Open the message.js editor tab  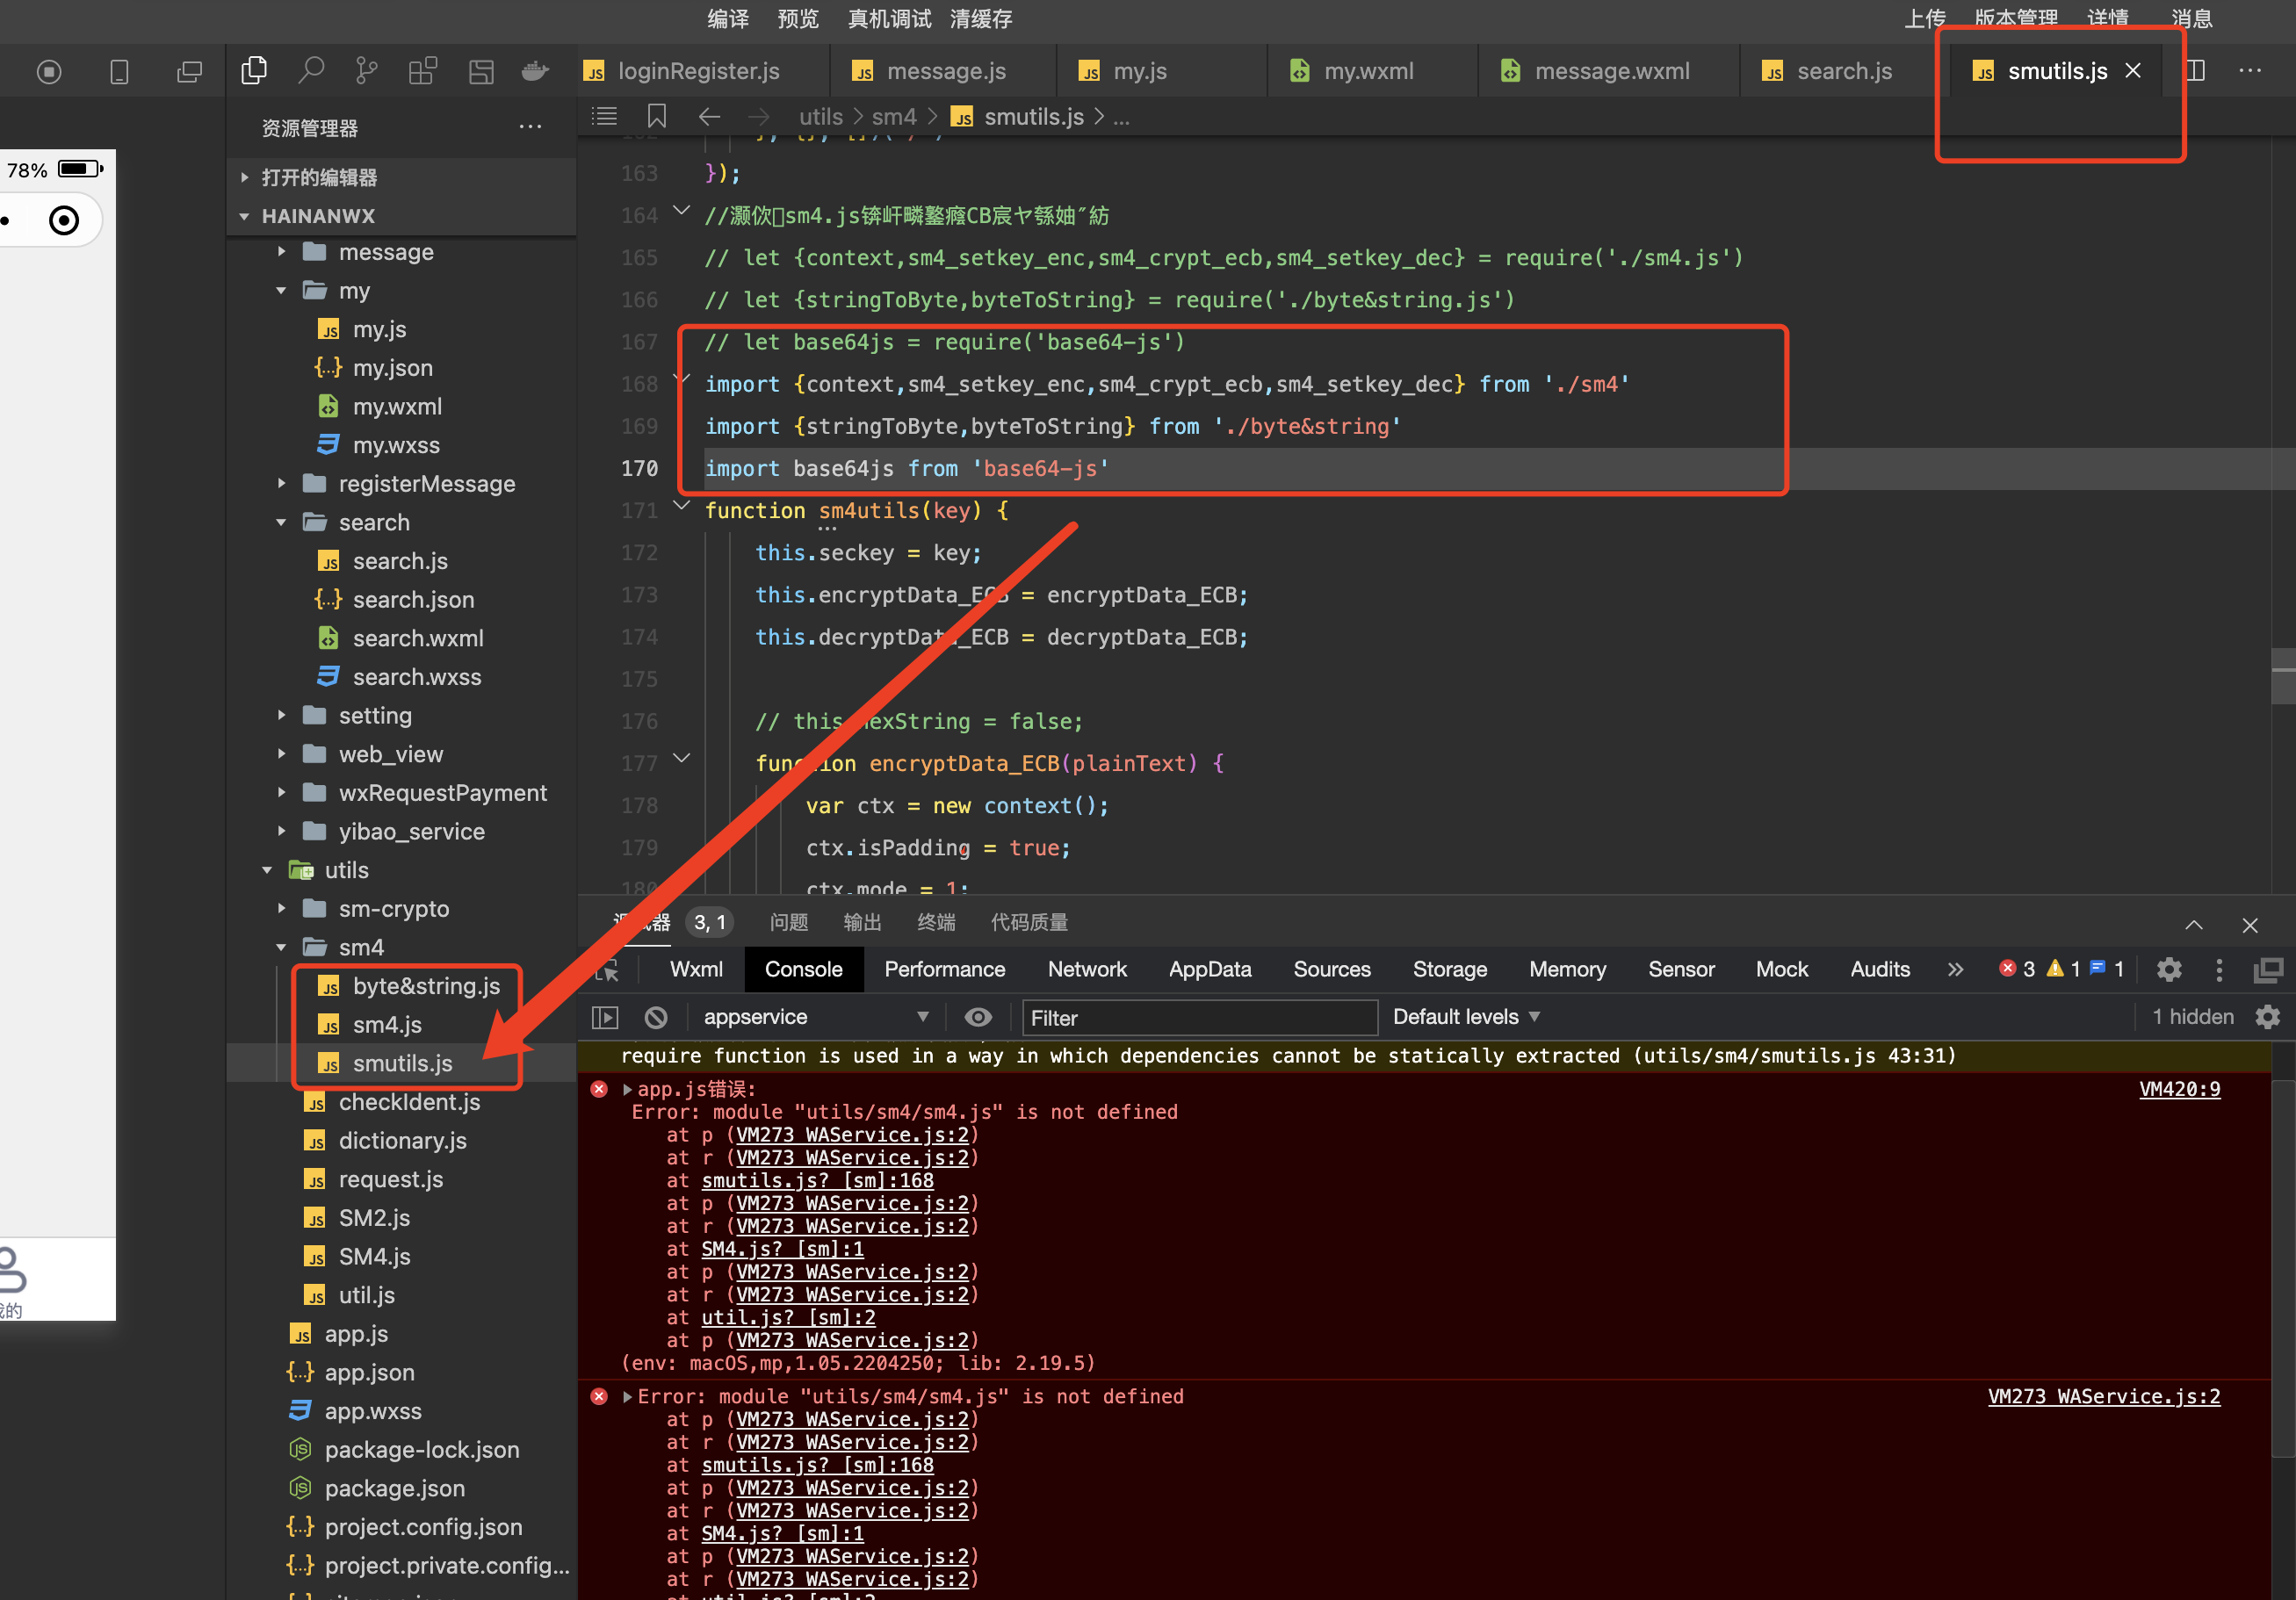(x=944, y=71)
